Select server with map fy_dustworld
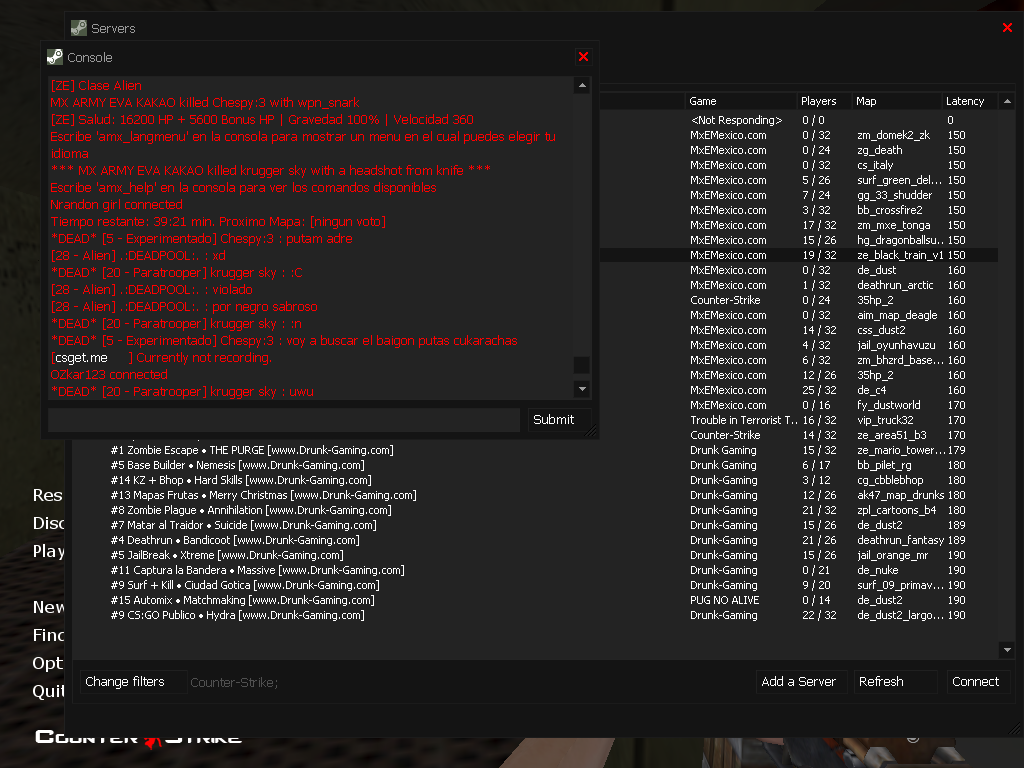 (798, 406)
